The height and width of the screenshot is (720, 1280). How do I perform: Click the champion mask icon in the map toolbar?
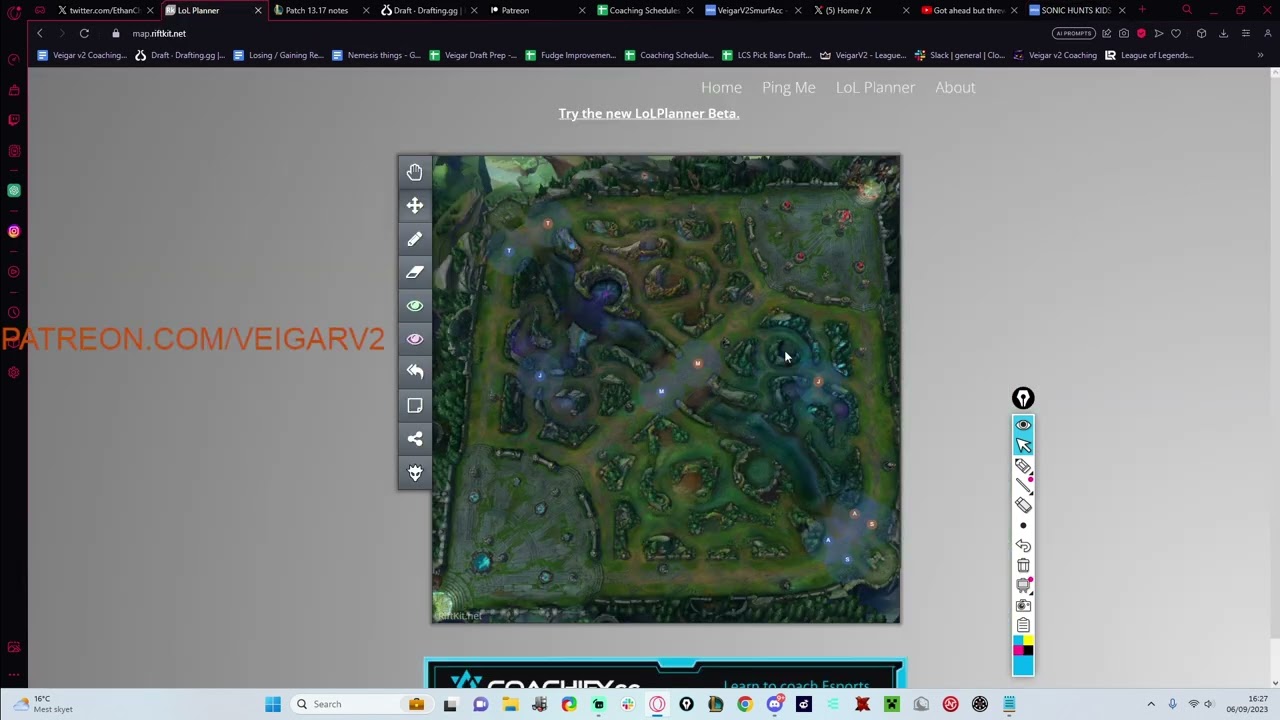[415, 472]
